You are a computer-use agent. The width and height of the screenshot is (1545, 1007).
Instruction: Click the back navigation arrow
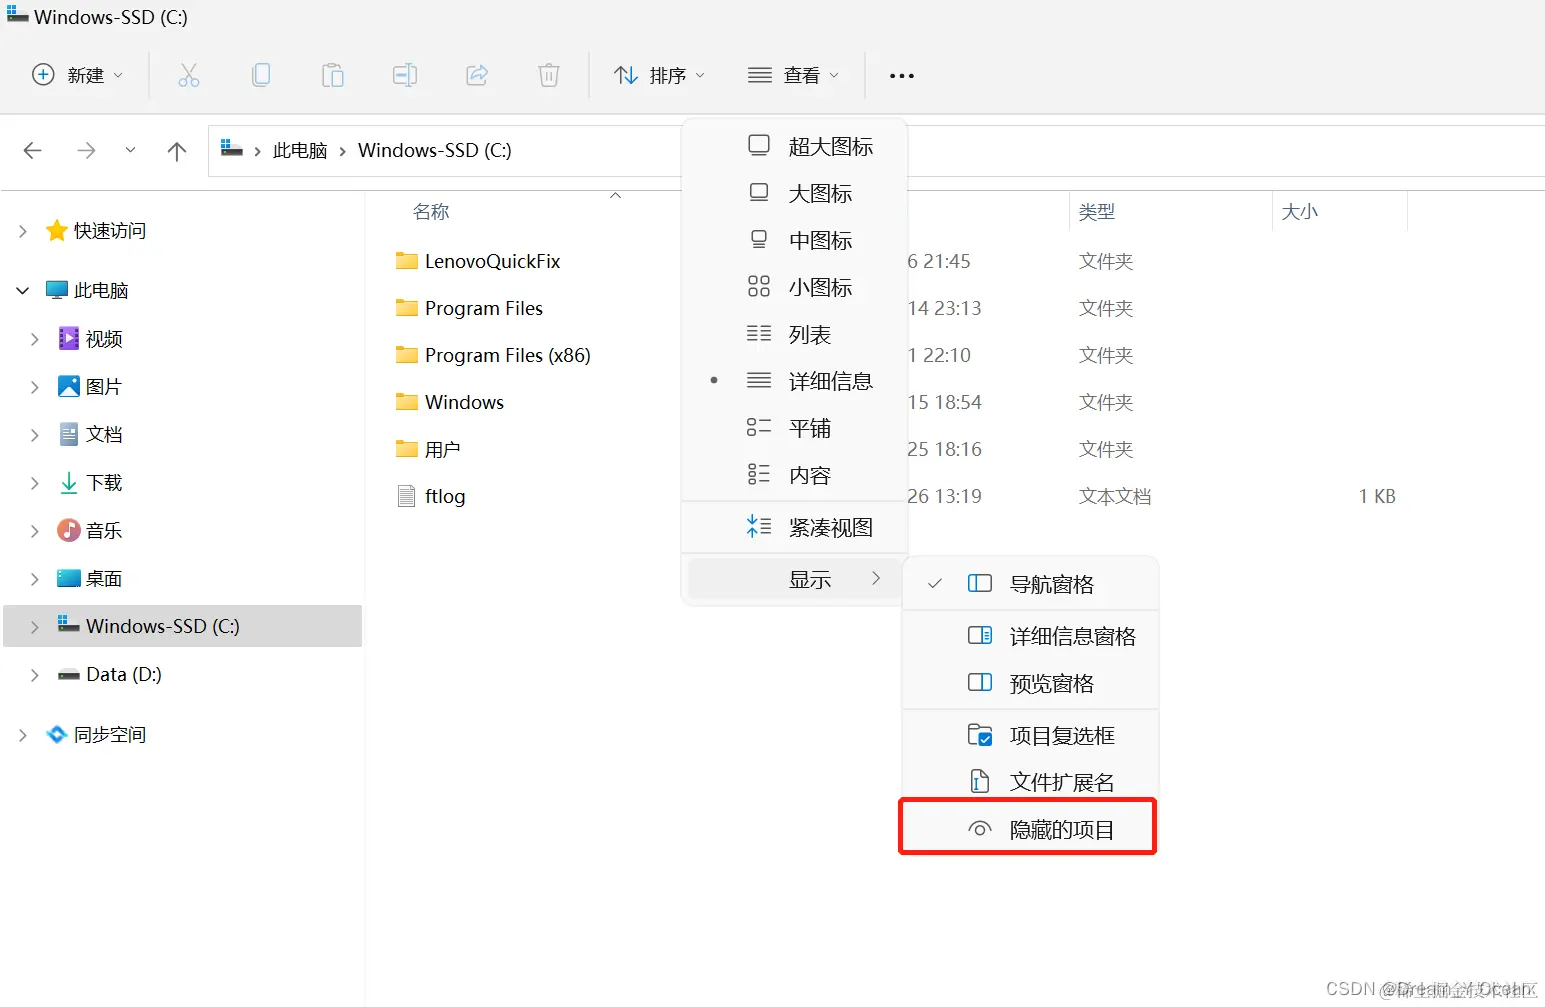(x=32, y=151)
